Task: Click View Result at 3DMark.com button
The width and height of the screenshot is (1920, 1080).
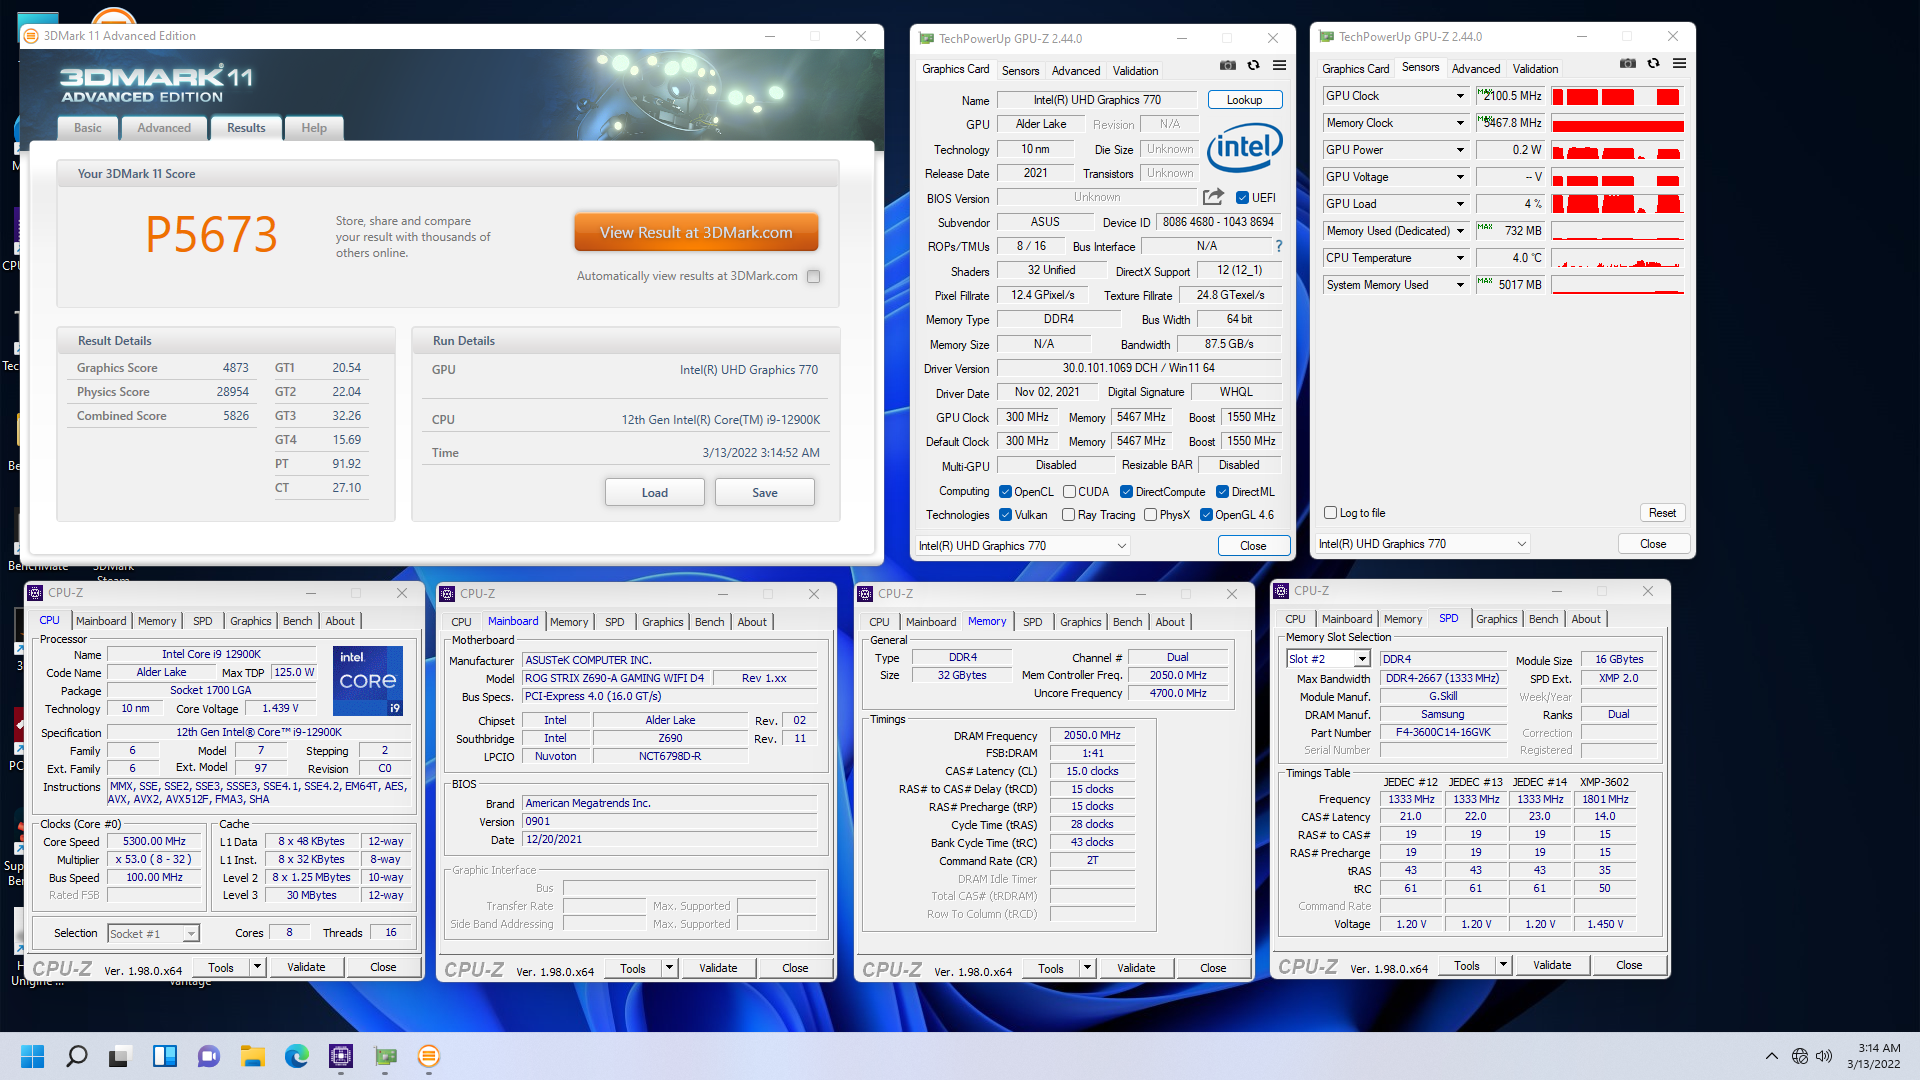Action: [696, 232]
